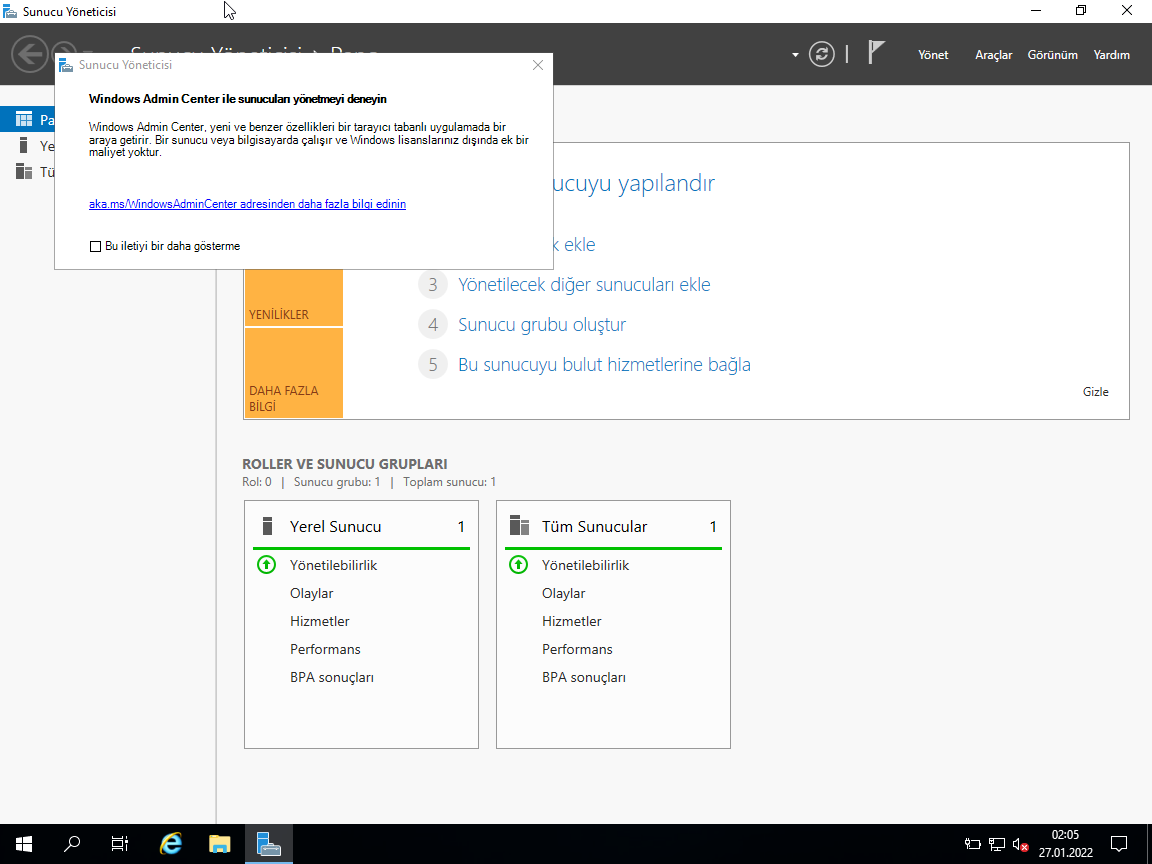Click Gizle to hide the welcome panel
The height and width of the screenshot is (864, 1152).
click(x=1095, y=392)
